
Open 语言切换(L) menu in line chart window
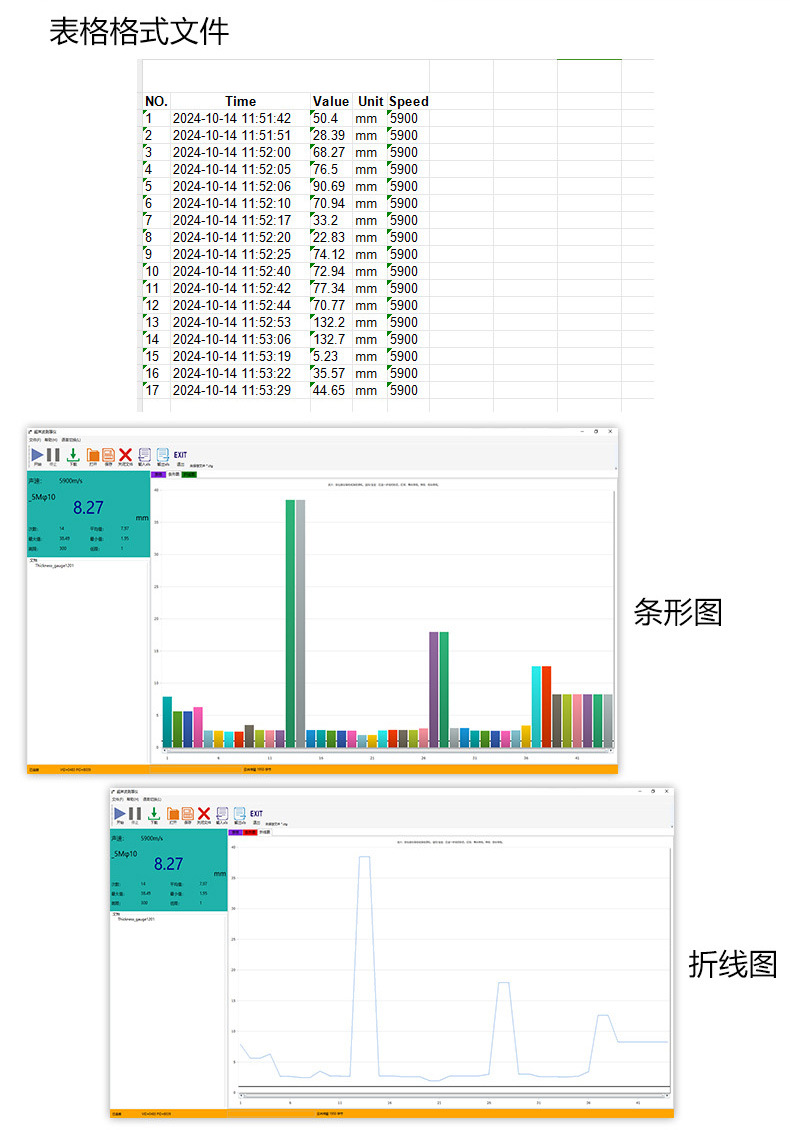[x=152, y=798]
